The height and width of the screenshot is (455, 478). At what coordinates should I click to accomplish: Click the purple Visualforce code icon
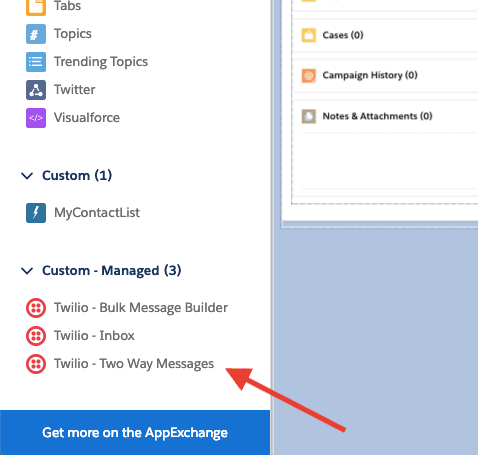pyautogui.click(x=36, y=118)
